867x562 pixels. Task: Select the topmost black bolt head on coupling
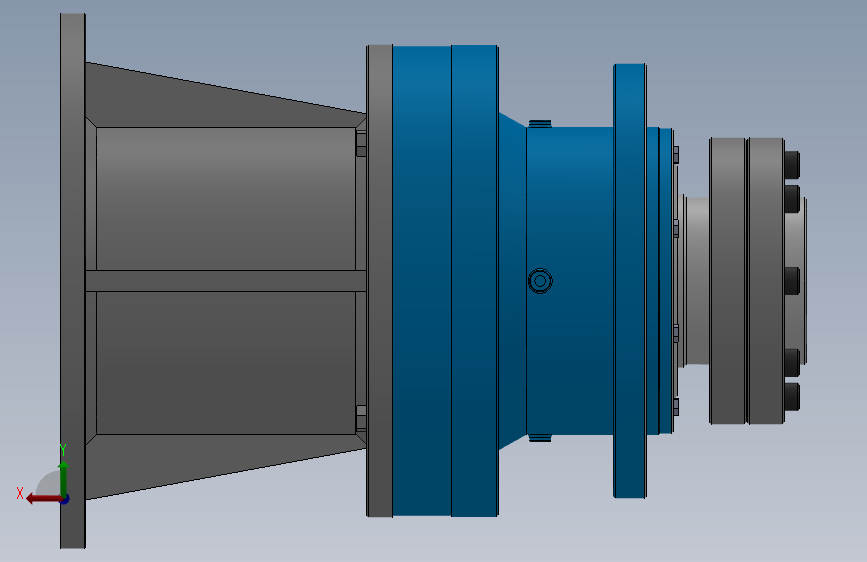click(x=792, y=164)
